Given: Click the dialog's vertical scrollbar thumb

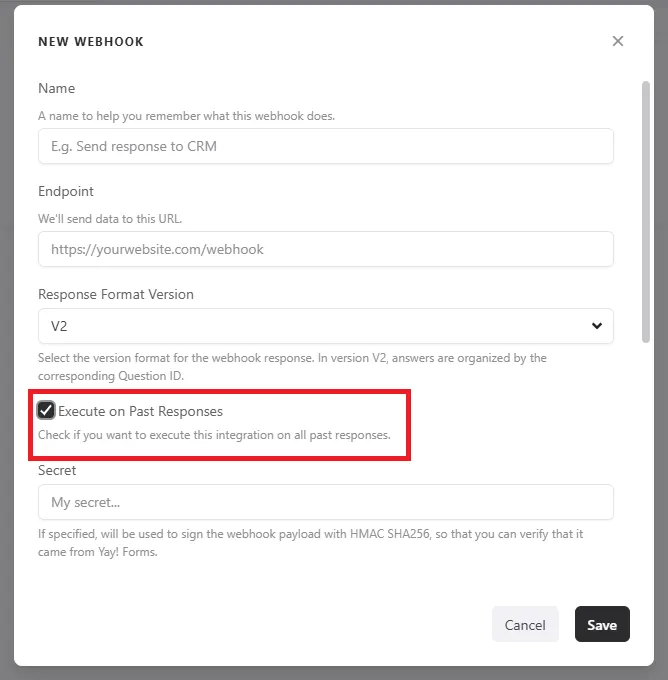Looking at the screenshot, I should click(x=646, y=212).
